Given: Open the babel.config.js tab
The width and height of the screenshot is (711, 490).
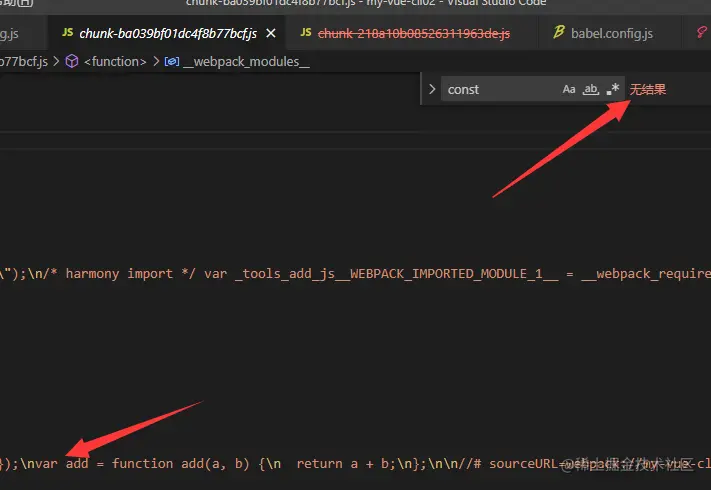Looking at the screenshot, I should pos(612,33).
